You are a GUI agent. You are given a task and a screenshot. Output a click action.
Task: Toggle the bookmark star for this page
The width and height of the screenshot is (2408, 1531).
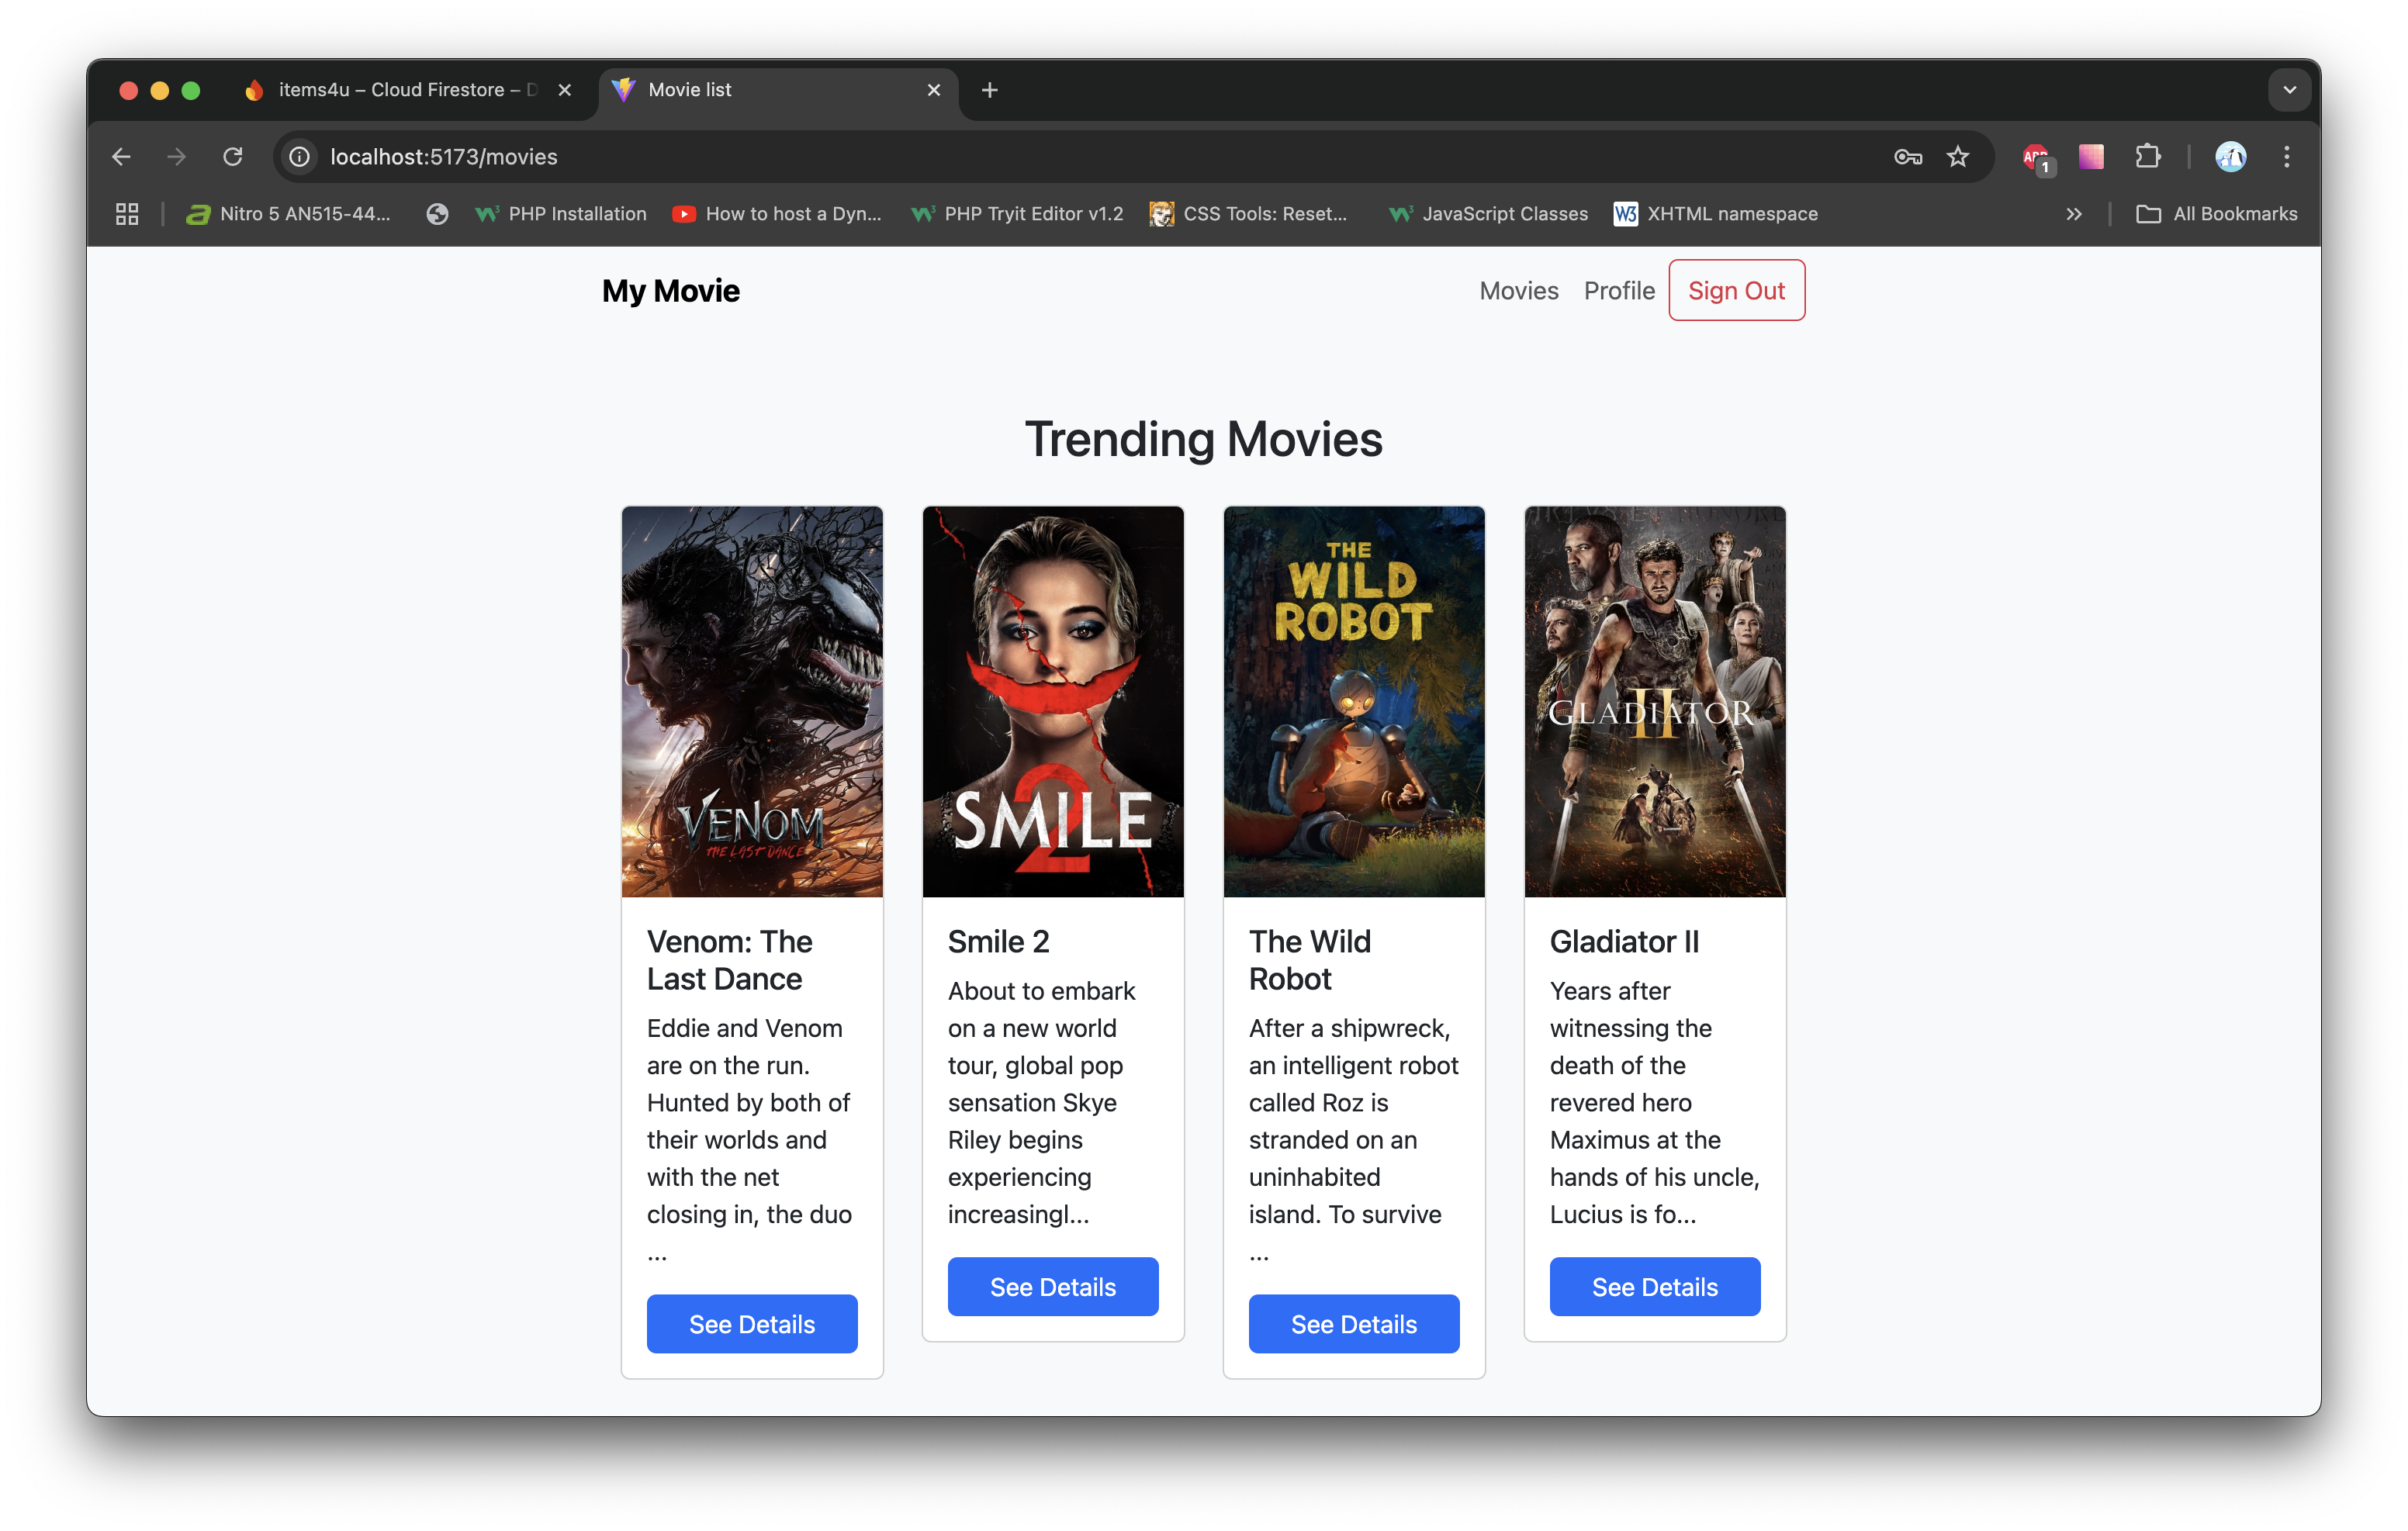(1957, 156)
